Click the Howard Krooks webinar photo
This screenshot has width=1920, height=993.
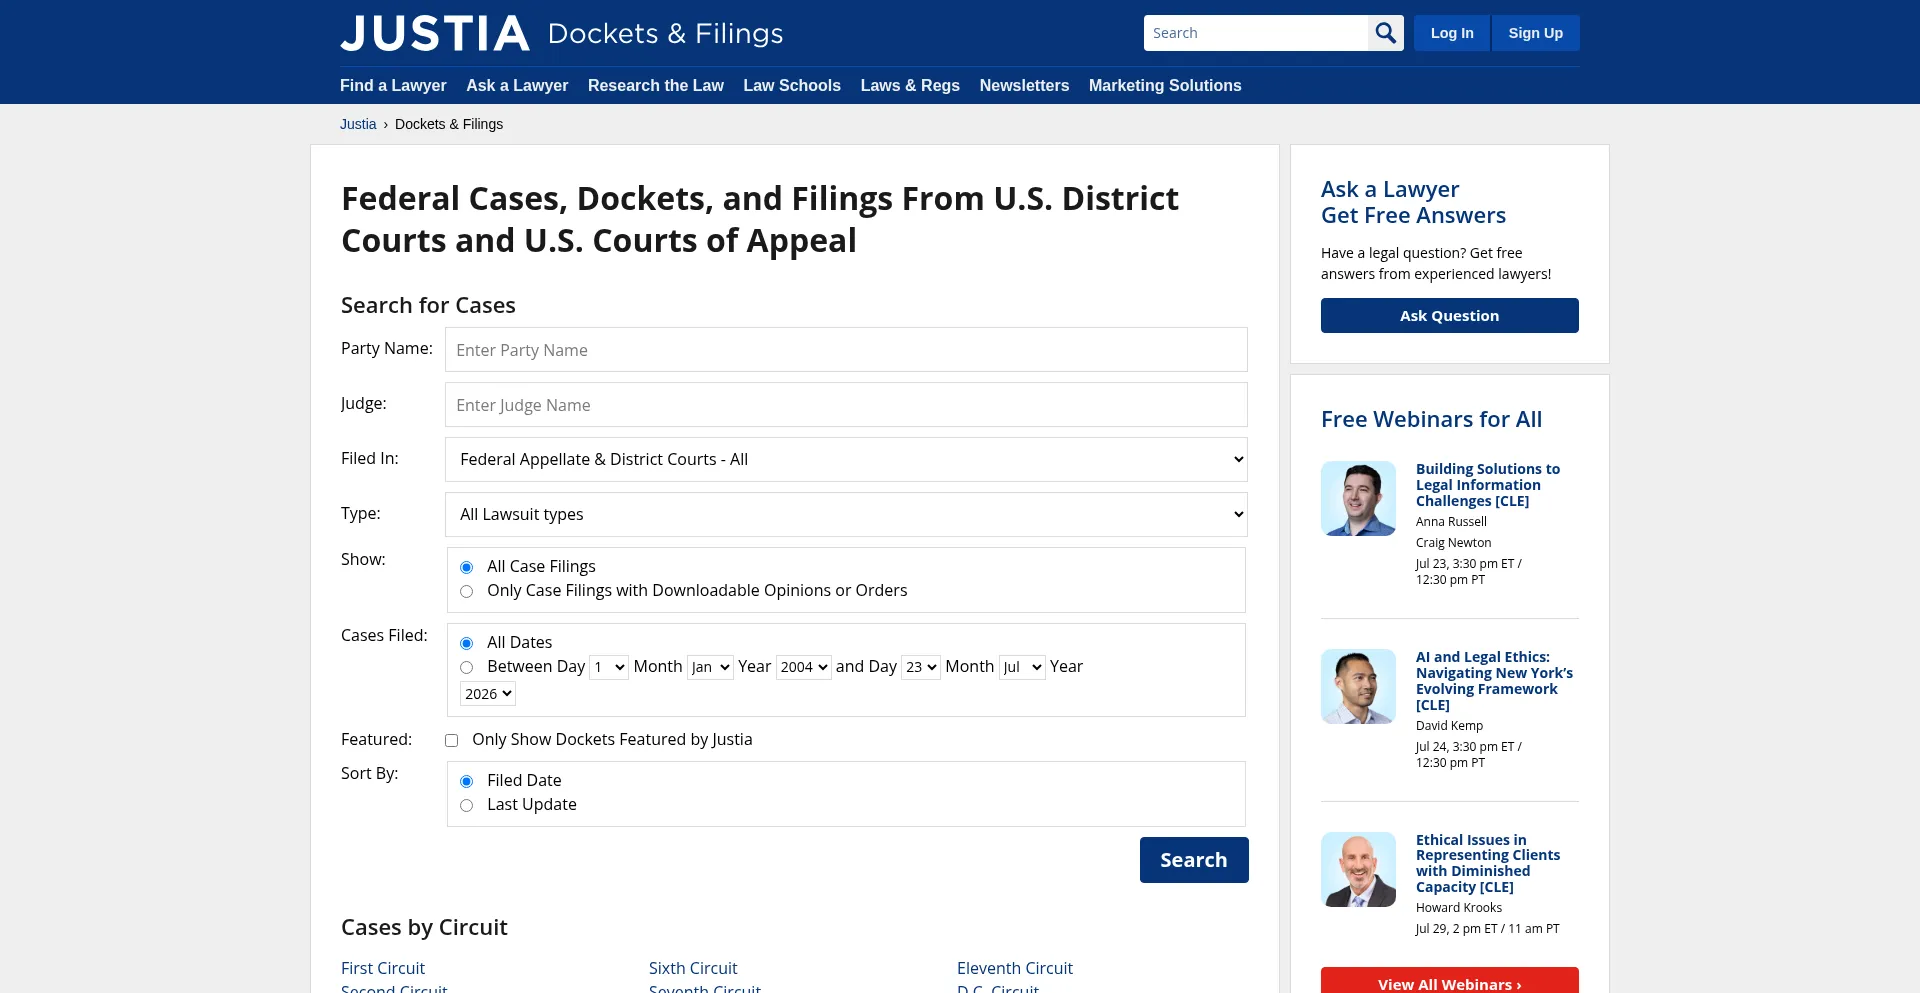[x=1358, y=869]
